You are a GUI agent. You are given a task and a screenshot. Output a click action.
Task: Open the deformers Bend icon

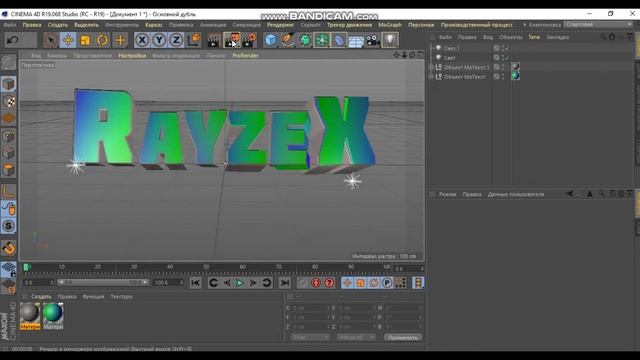(339, 40)
